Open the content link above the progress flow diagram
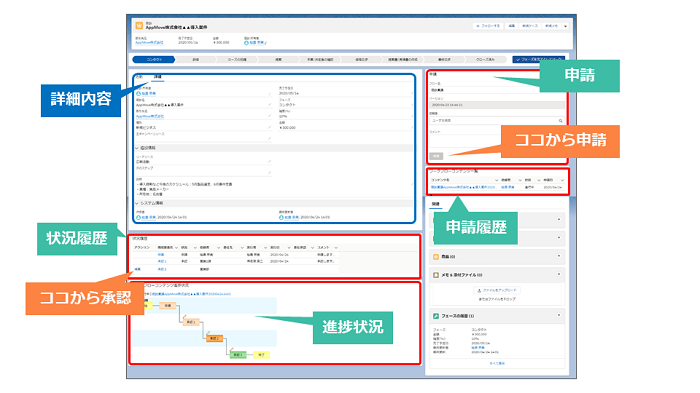The height and width of the screenshot is (393, 700). coord(191,294)
